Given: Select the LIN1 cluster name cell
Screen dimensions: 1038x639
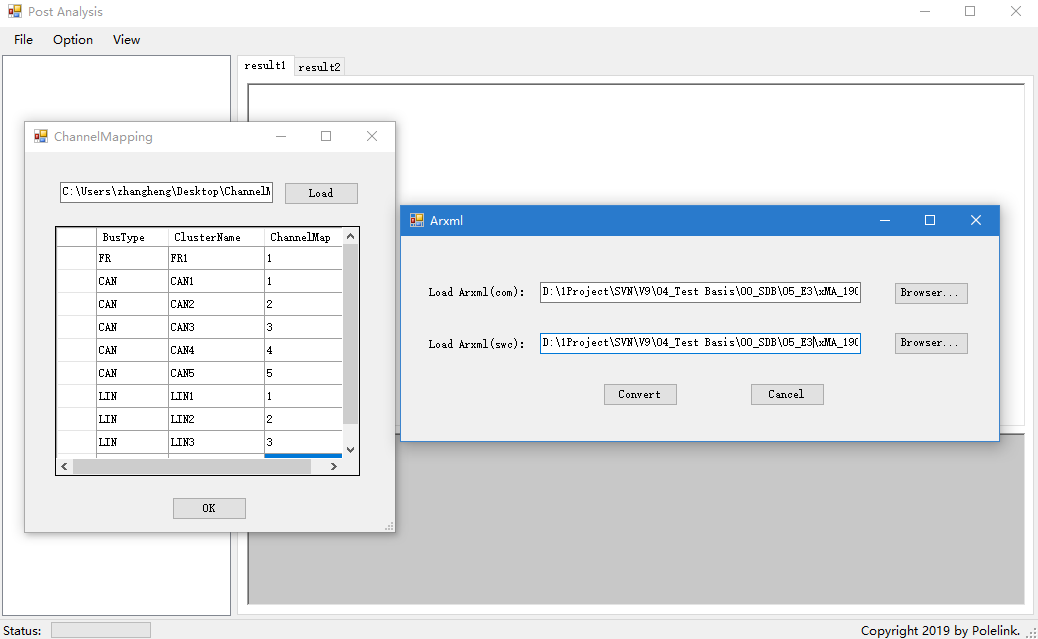Looking at the screenshot, I should pyautogui.click(x=216, y=396).
